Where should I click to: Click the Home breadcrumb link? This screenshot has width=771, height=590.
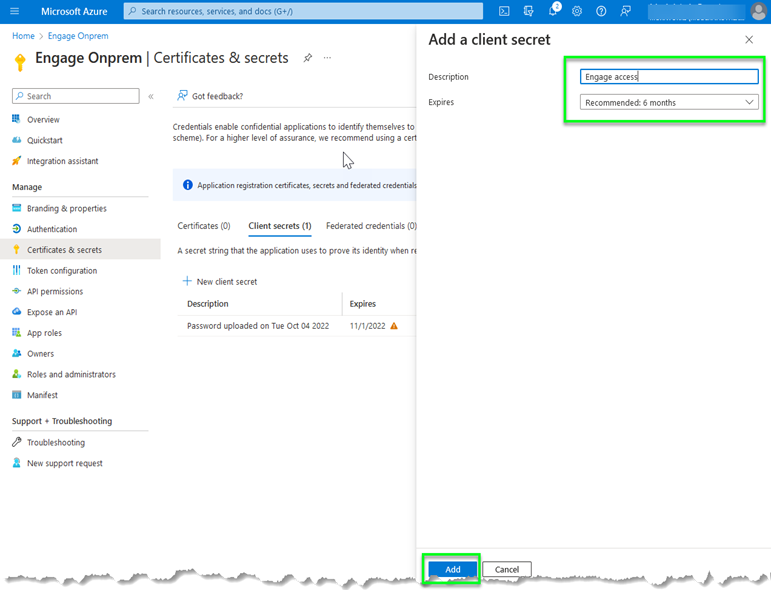(x=23, y=36)
